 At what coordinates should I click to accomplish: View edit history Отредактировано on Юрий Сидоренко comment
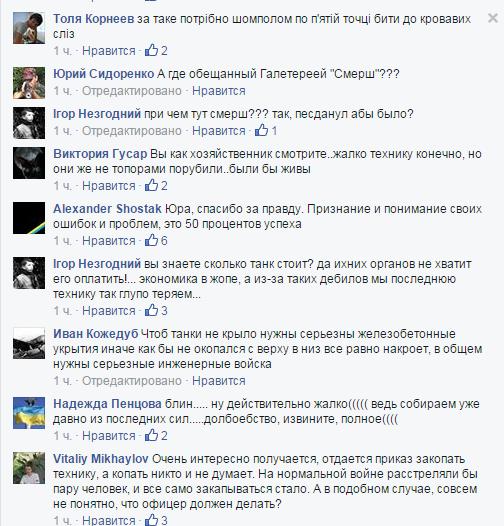click(132, 91)
